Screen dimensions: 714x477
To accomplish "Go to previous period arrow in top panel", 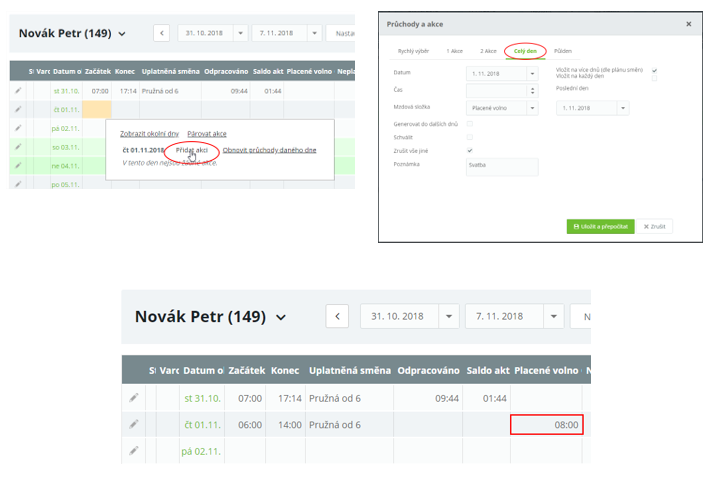I will tap(162, 33).
